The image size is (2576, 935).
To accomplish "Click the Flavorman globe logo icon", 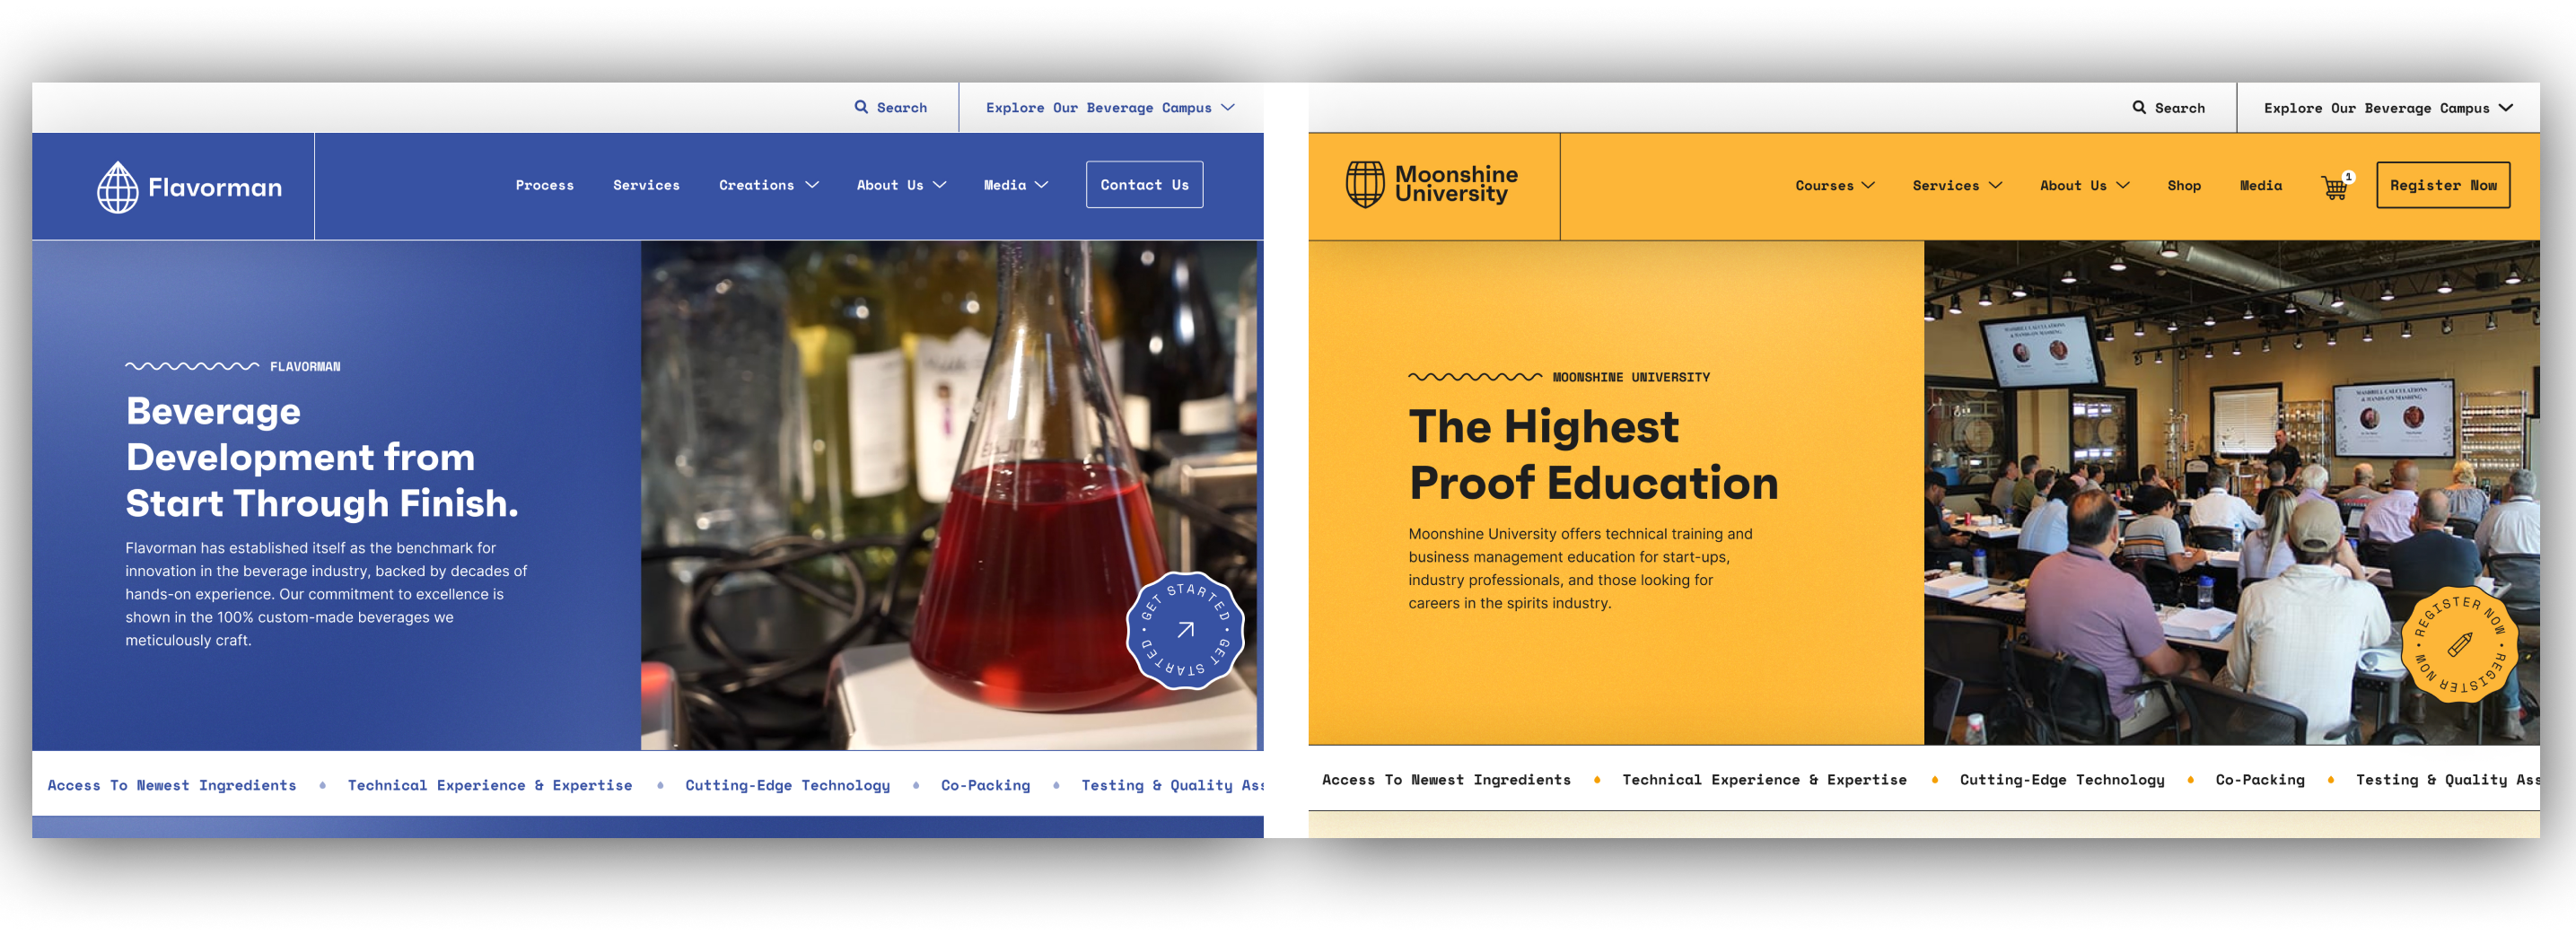I will [x=117, y=187].
